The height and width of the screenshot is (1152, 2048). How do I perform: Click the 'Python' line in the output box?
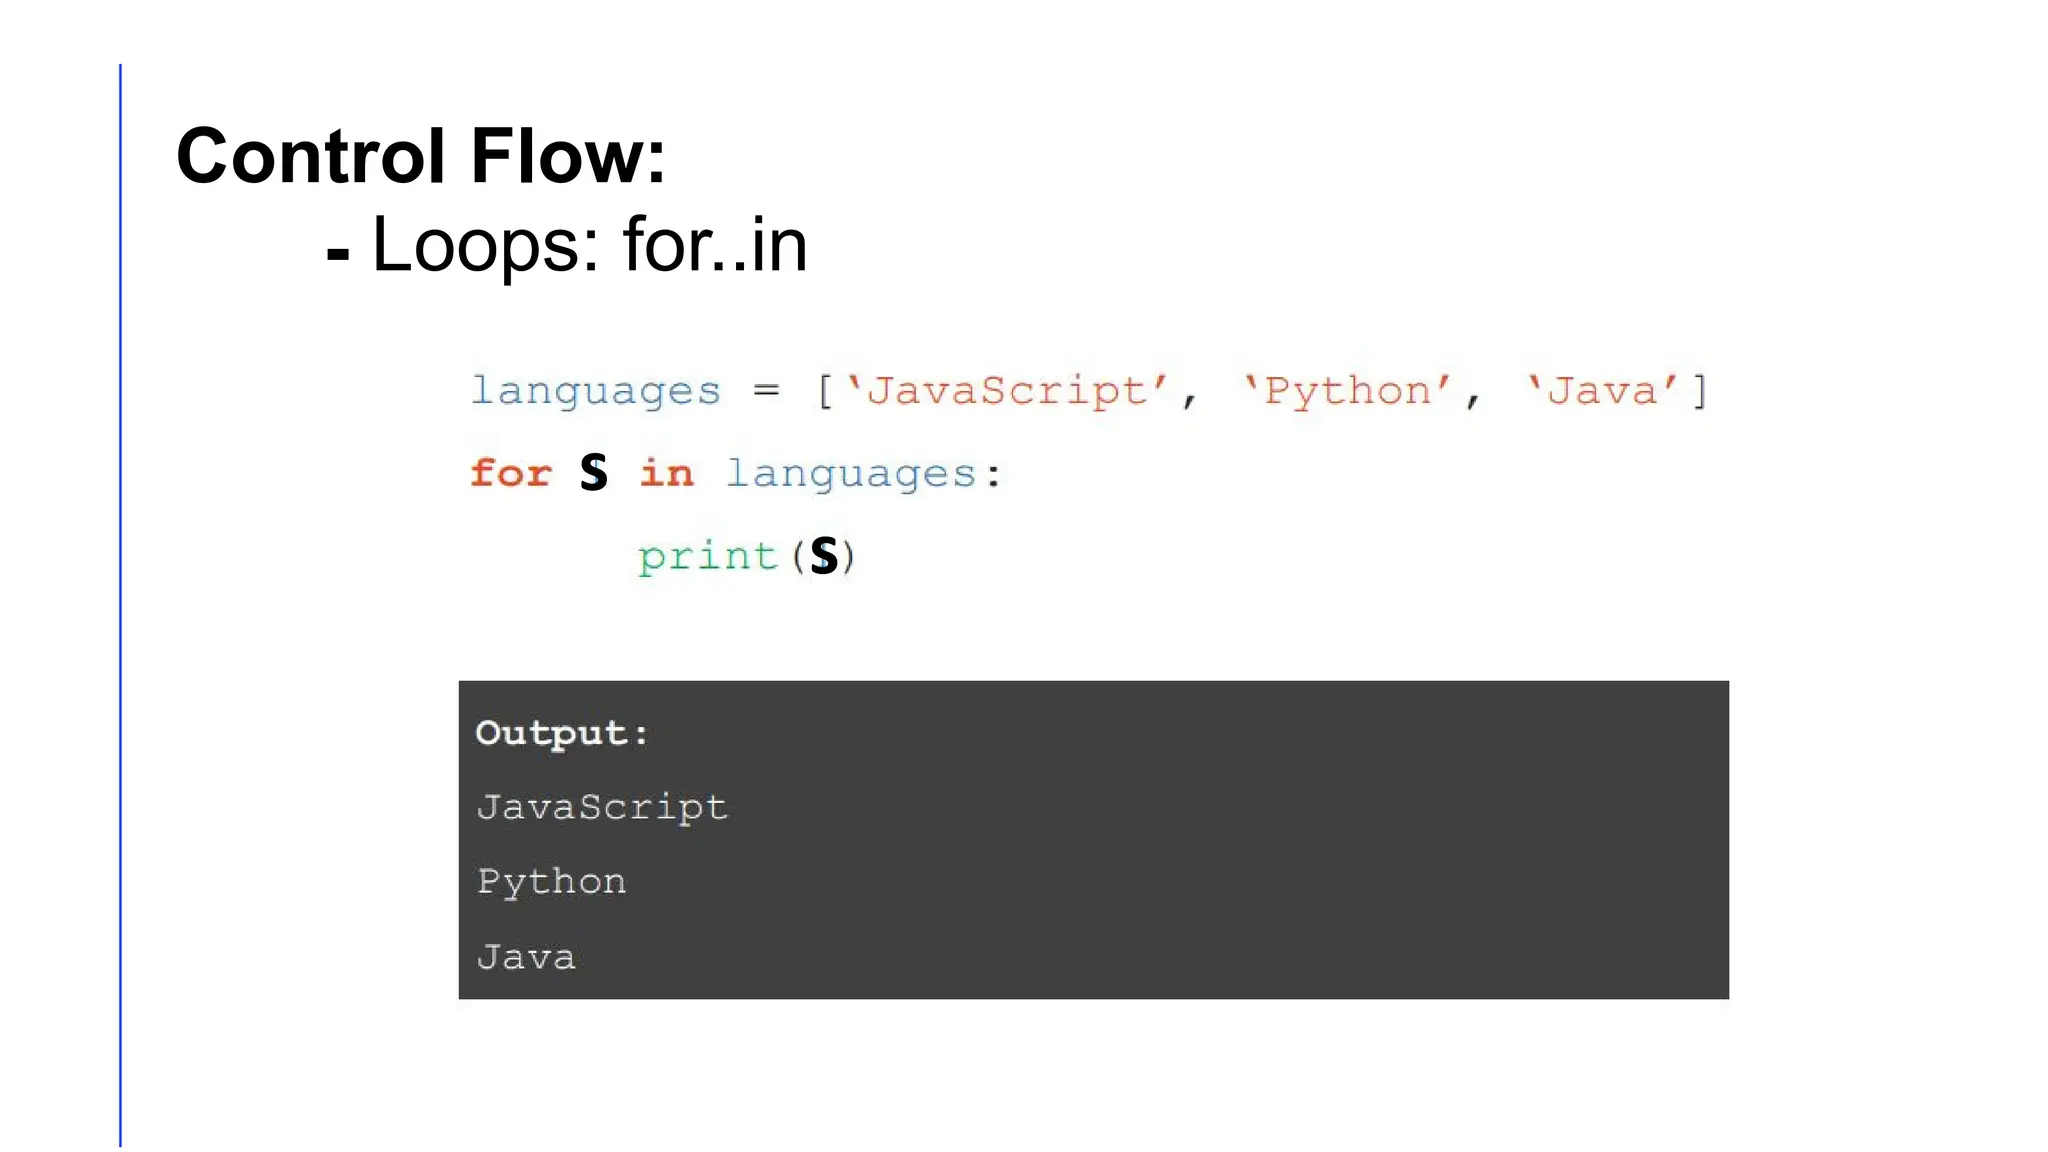[551, 882]
